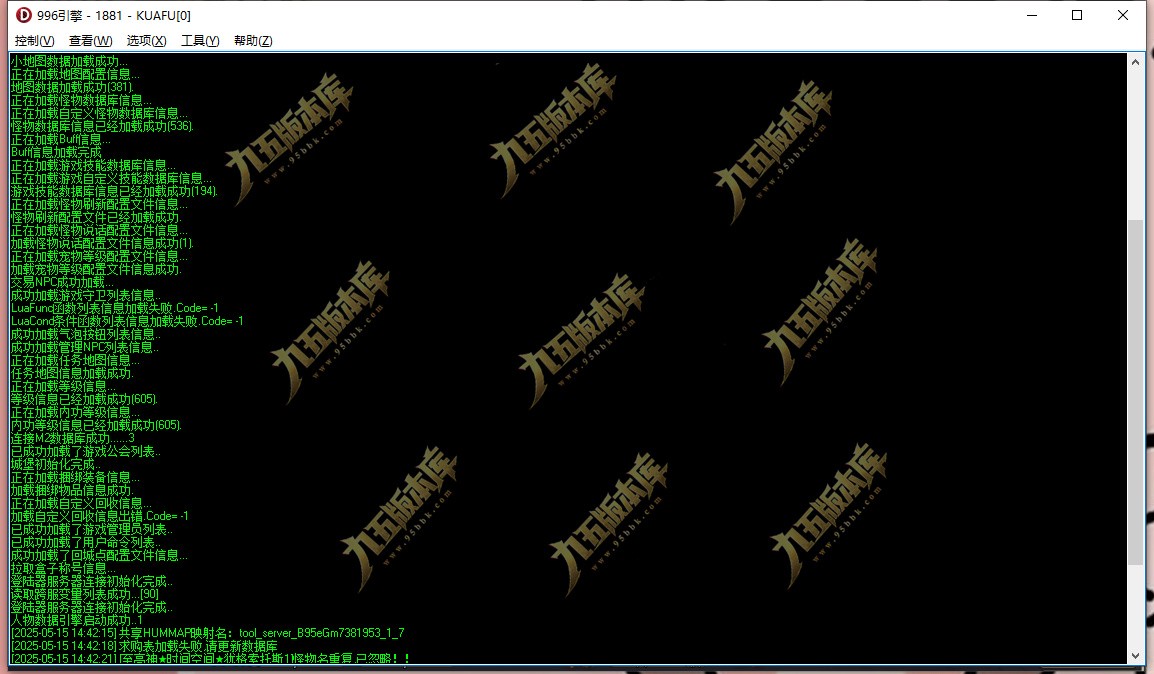Click the "连接M2数据库成功......3" line
Screen dimensions: 1154x674
coord(72,439)
